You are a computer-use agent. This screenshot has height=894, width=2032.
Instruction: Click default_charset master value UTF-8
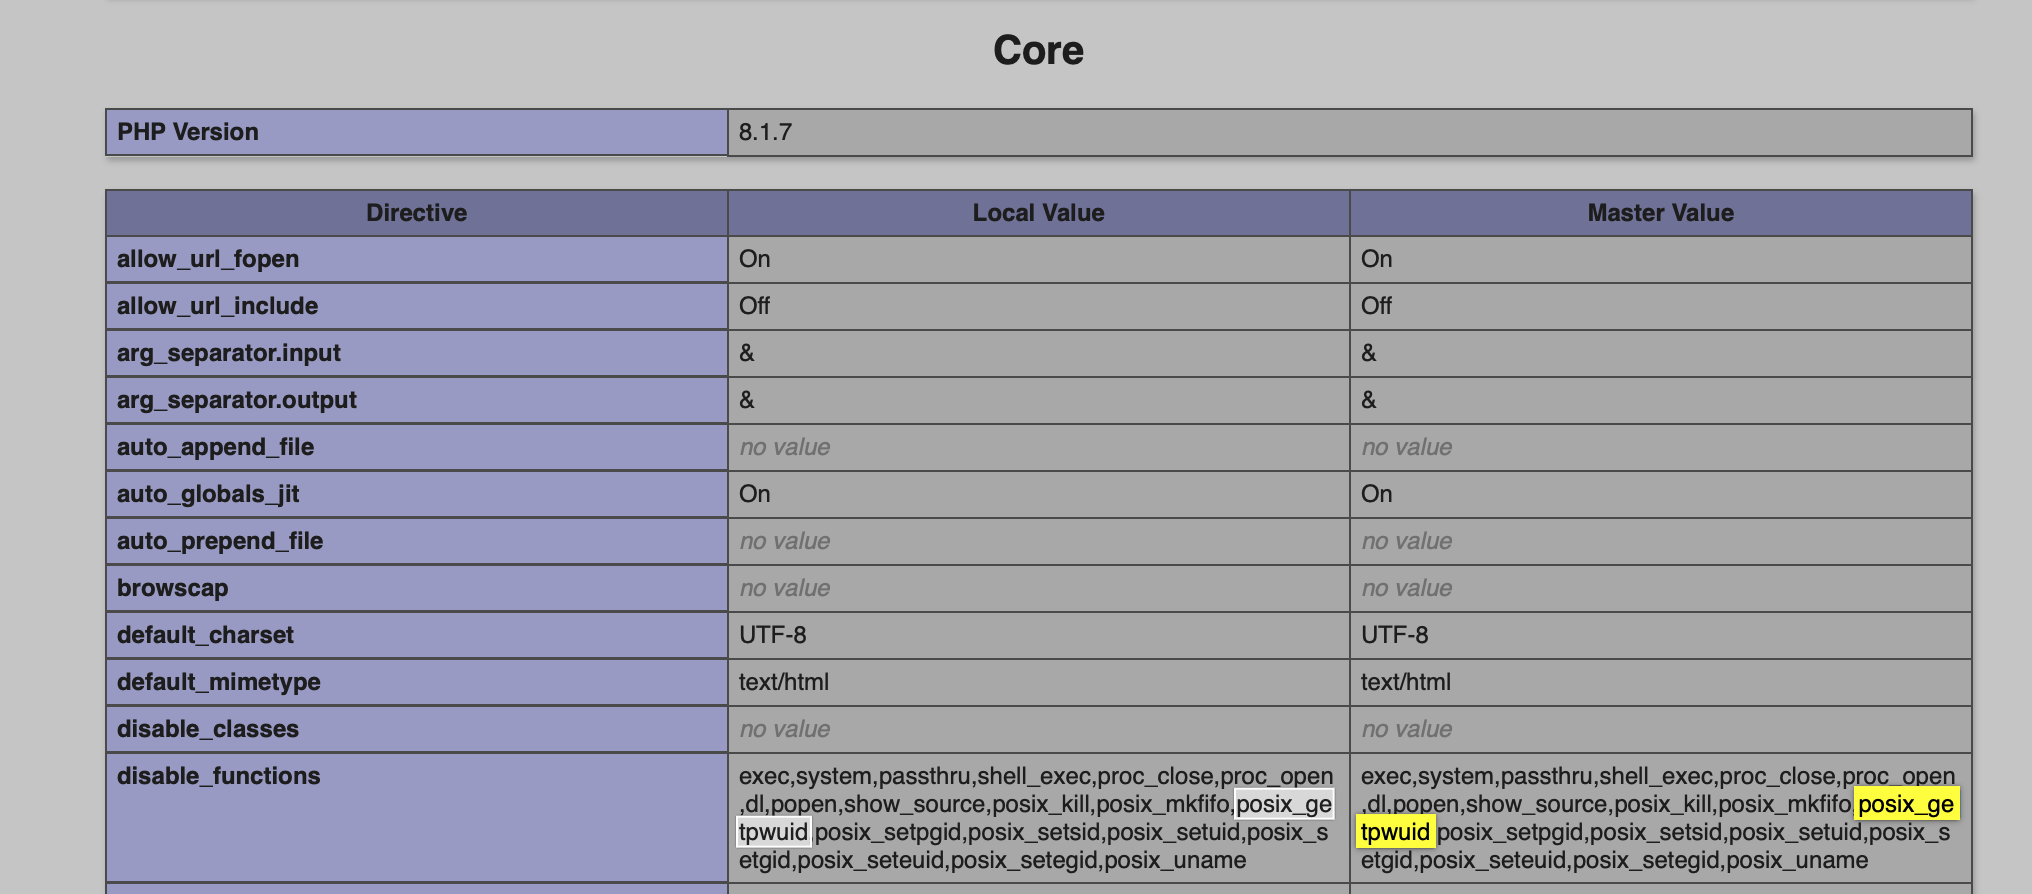pos(1395,635)
